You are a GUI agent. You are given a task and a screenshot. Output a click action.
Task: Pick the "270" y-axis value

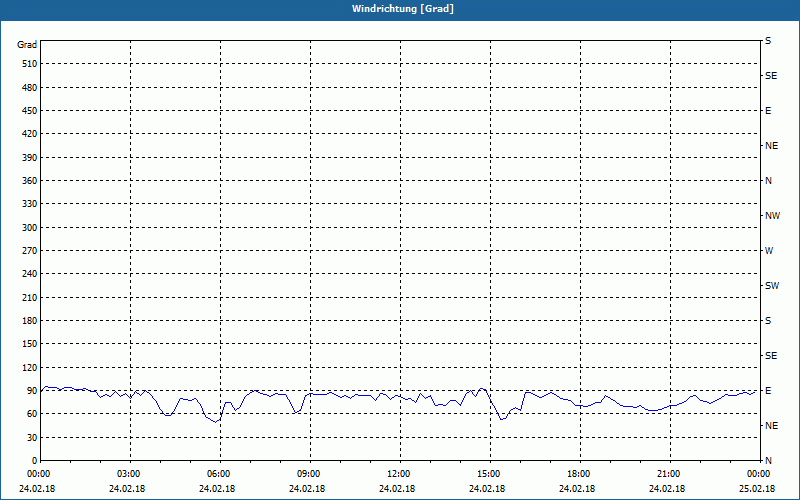pyautogui.click(x=30, y=251)
